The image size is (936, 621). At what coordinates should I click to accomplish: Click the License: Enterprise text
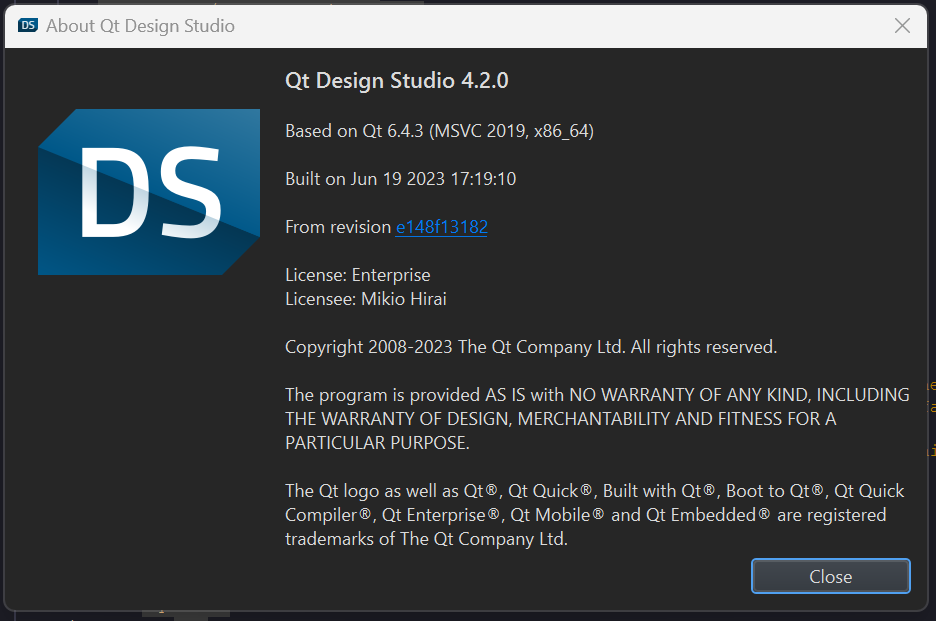coord(358,275)
